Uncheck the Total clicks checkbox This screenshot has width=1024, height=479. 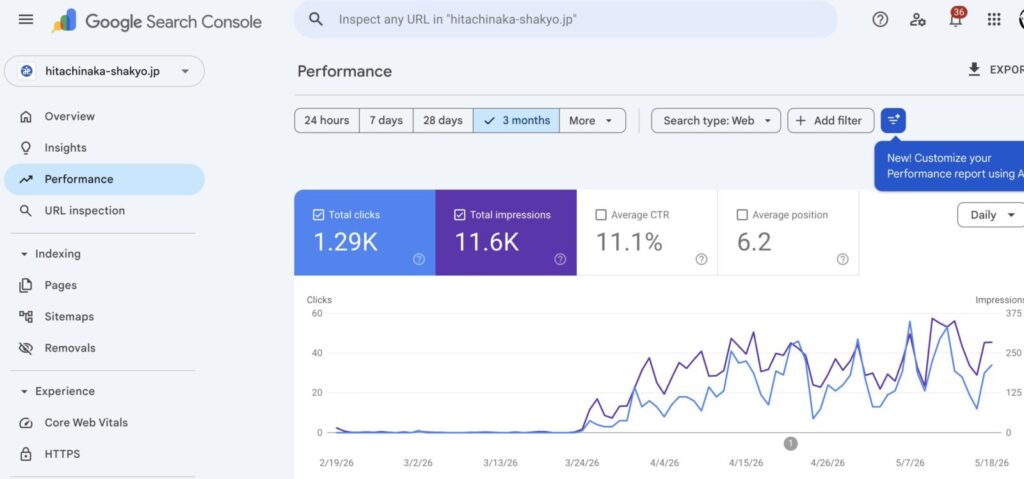pyautogui.click(x=318, y=214)
